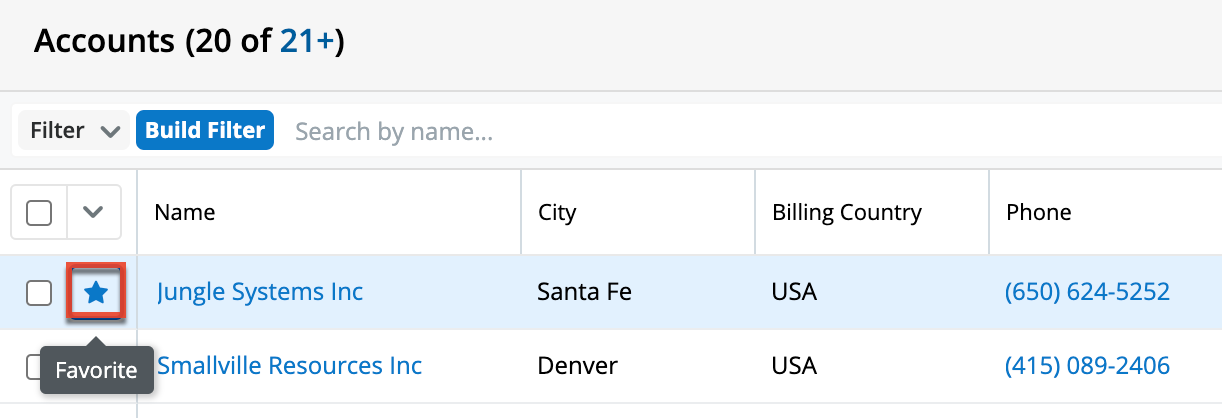The height and width of the screenshot is (418, 1222).
Task: Click phone number (415) 089-2406
Action: (1087, 366)
